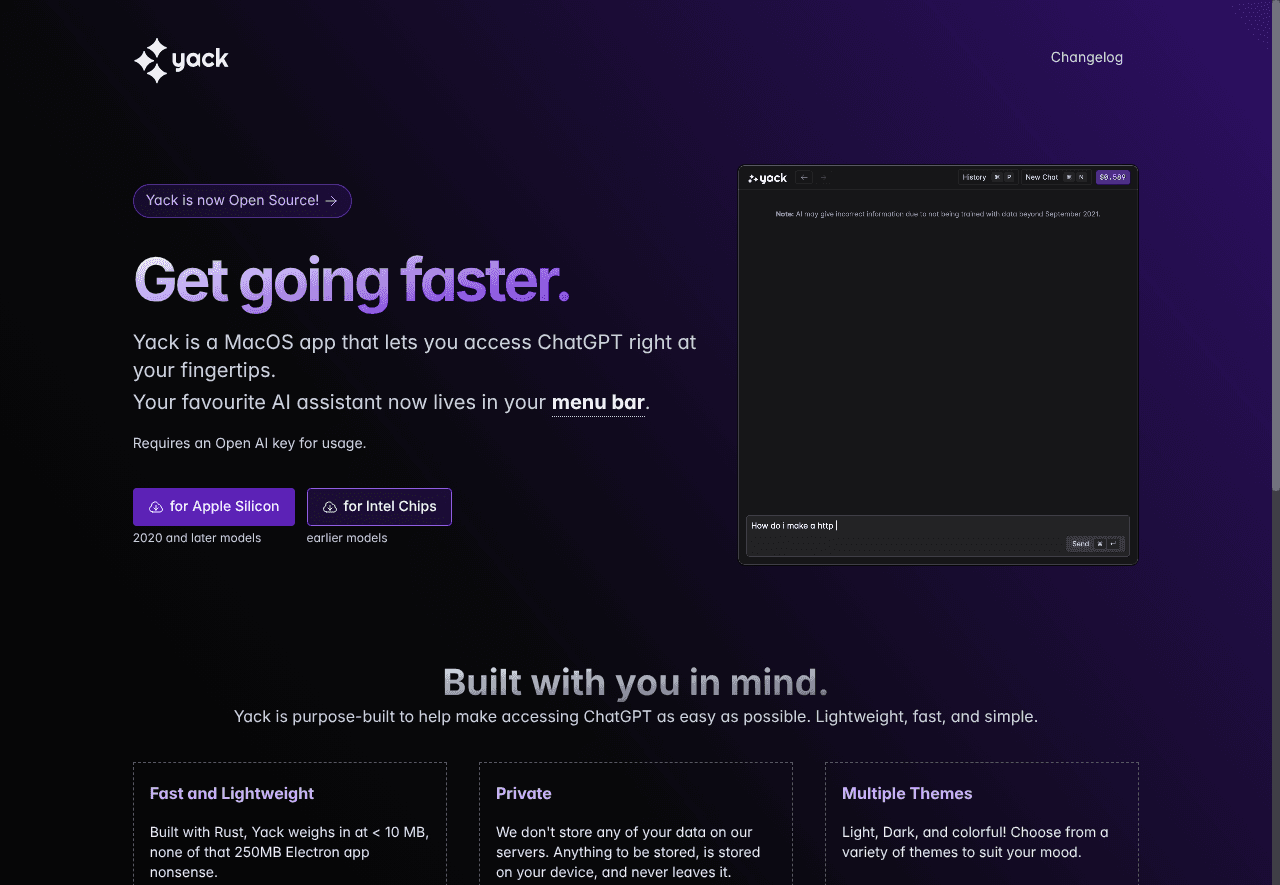Click the arrow icon in Open Source banner
1280x885 pixels.
coord(331,201)
